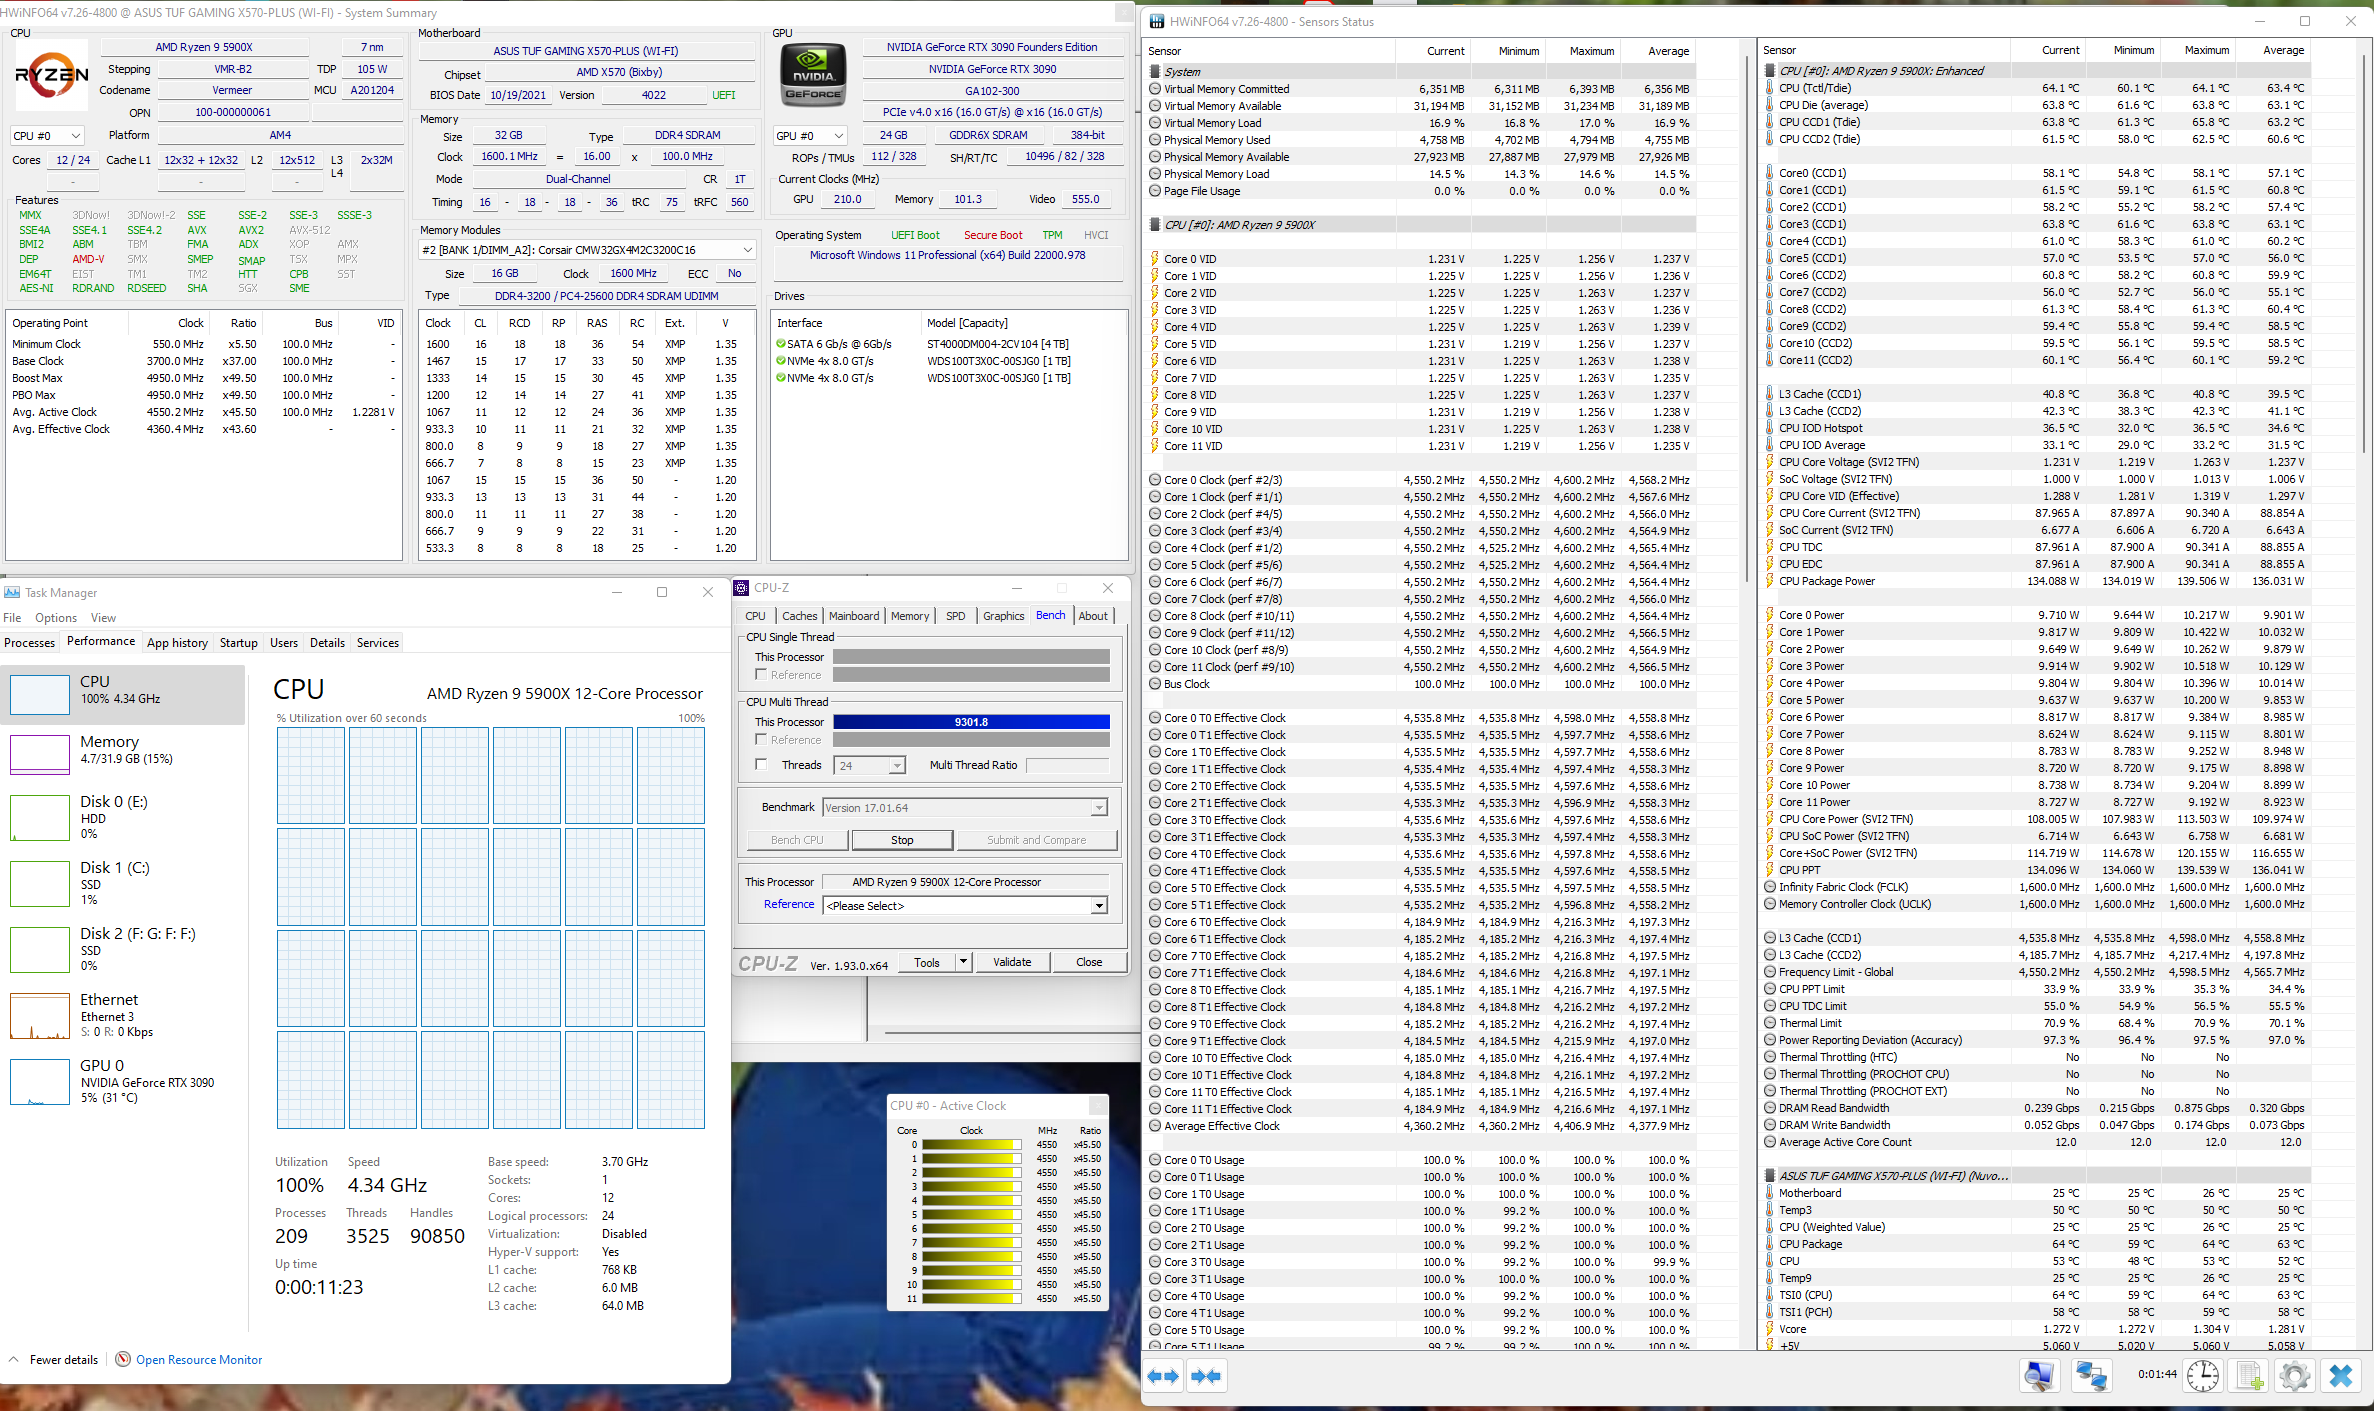This screenshot has height=1411, width=2374.
Task: Click the green status icon for SATA 6 Gb/s drive
Action: point(781,344)
